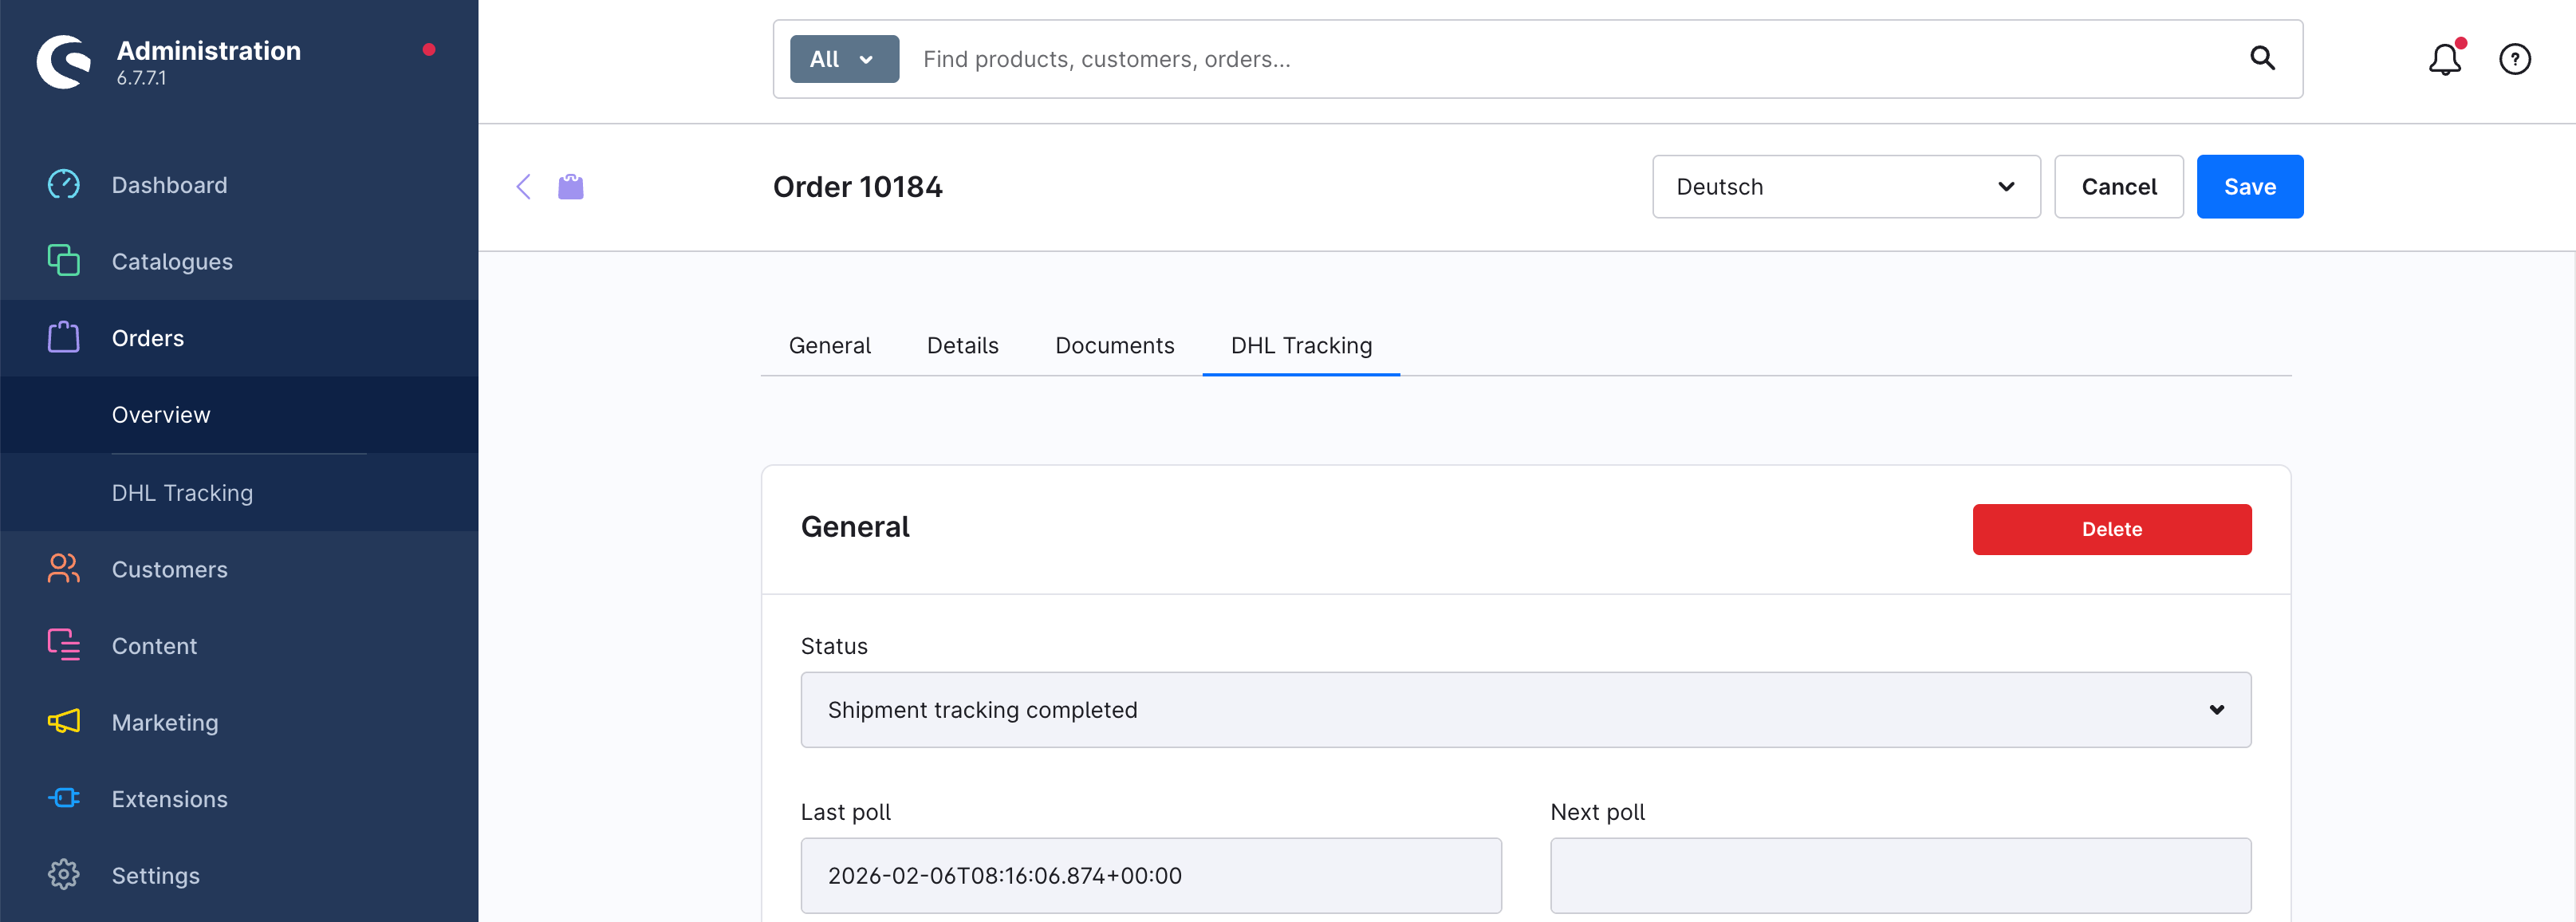Click the Administration version 6.7.7.1 text
This screenshot has width=2576, height=922.
click(x=141, y=78)
